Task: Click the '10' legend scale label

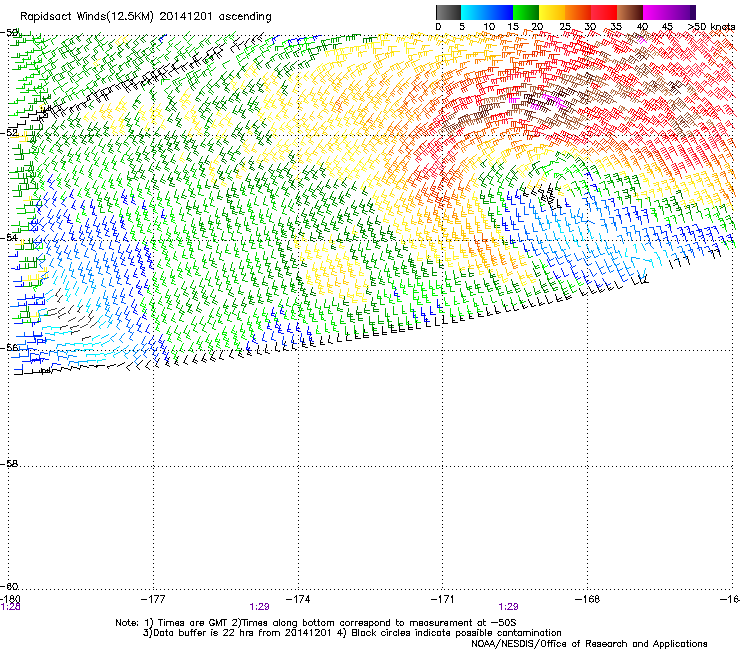Action: 489,27
